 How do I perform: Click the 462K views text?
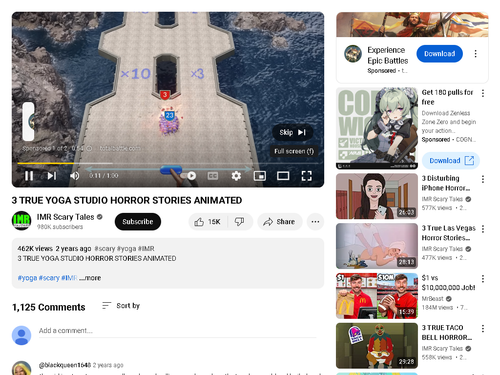35,248
